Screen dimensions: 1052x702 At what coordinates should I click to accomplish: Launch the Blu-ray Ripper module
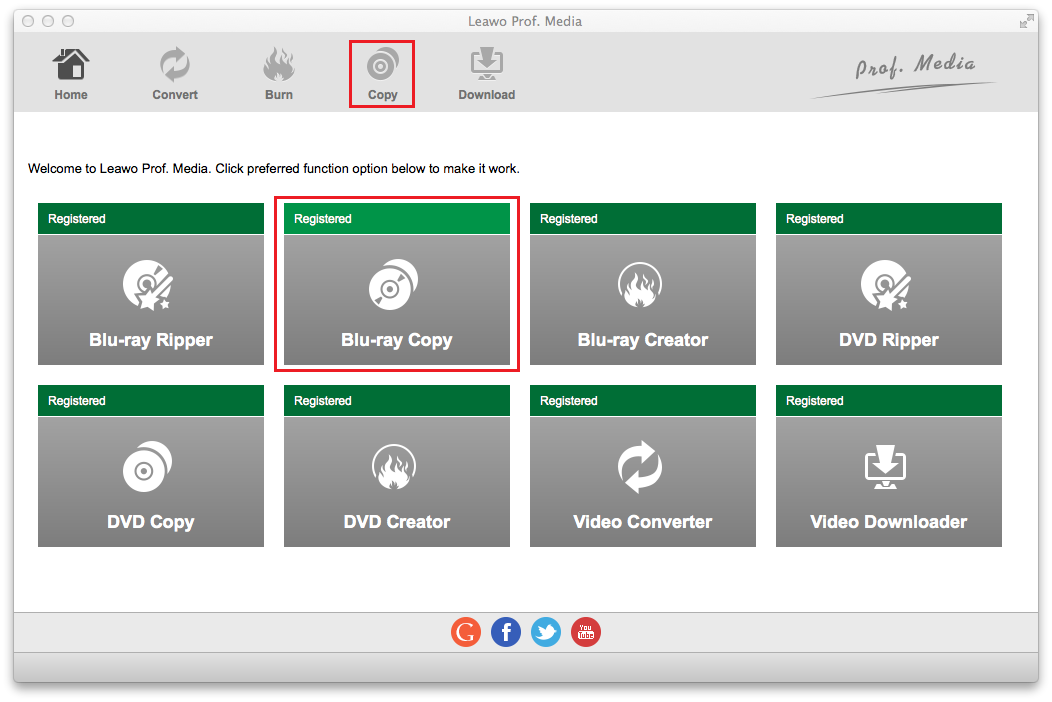pyautogui.click(x=151, y=300)
